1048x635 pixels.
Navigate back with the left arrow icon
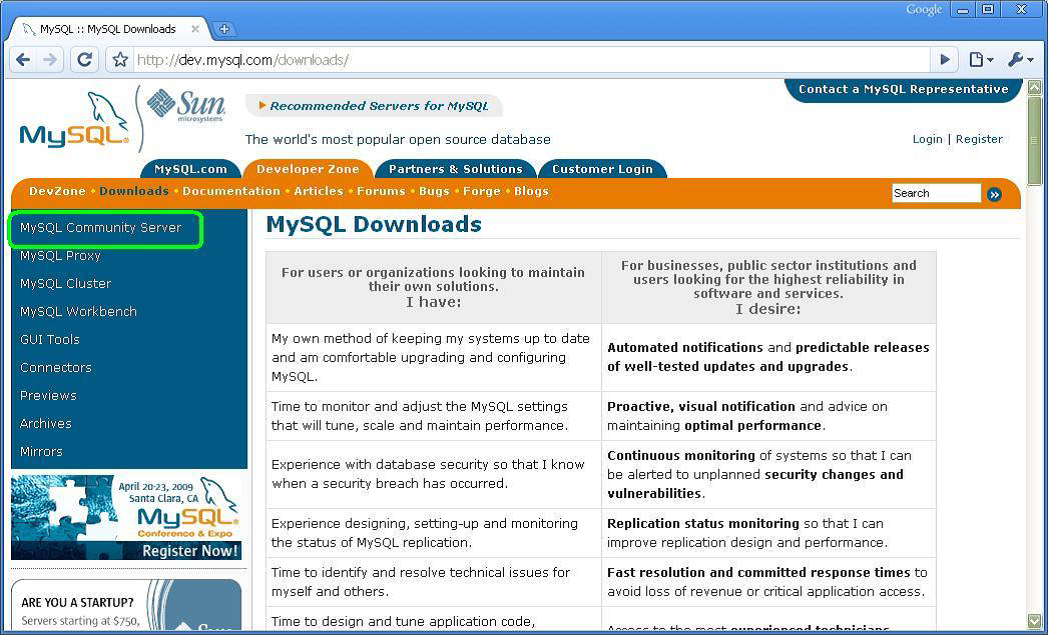pos(22,59)
